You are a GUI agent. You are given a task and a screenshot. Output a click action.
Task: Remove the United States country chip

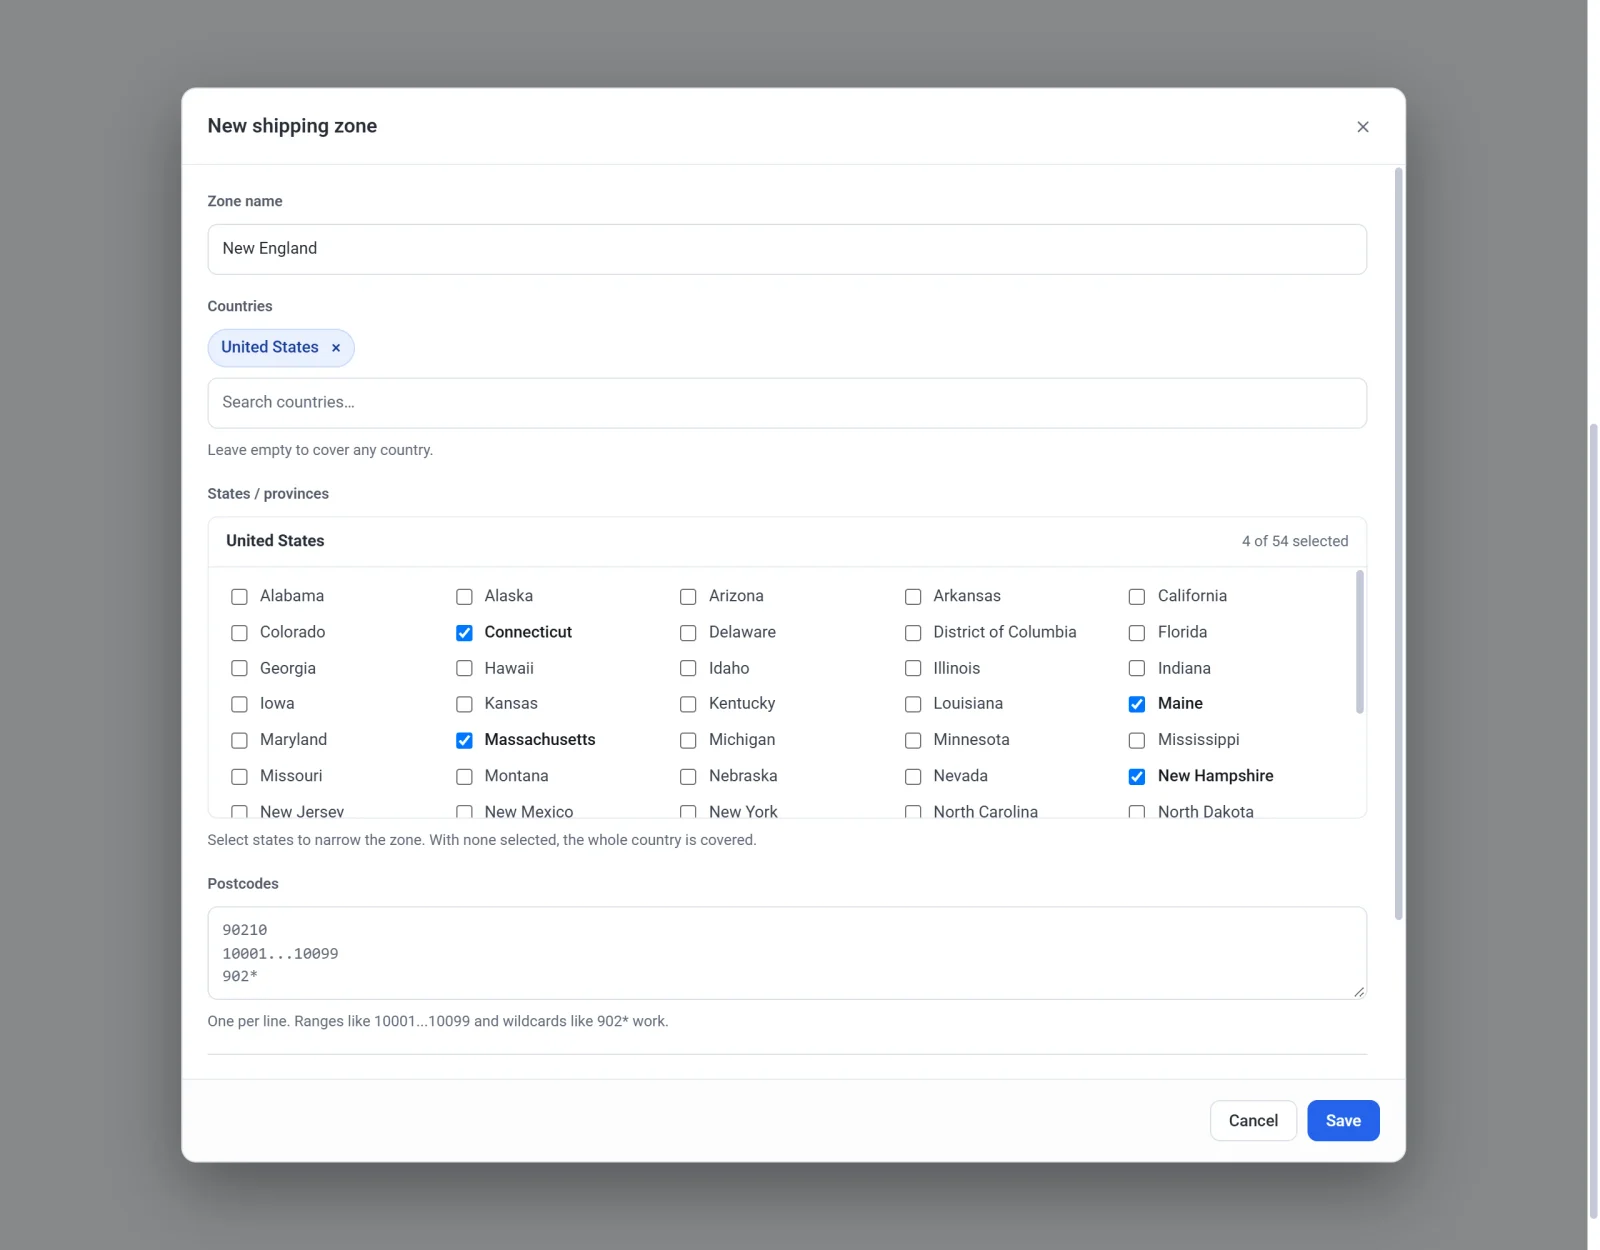click(x=336, y=348)
